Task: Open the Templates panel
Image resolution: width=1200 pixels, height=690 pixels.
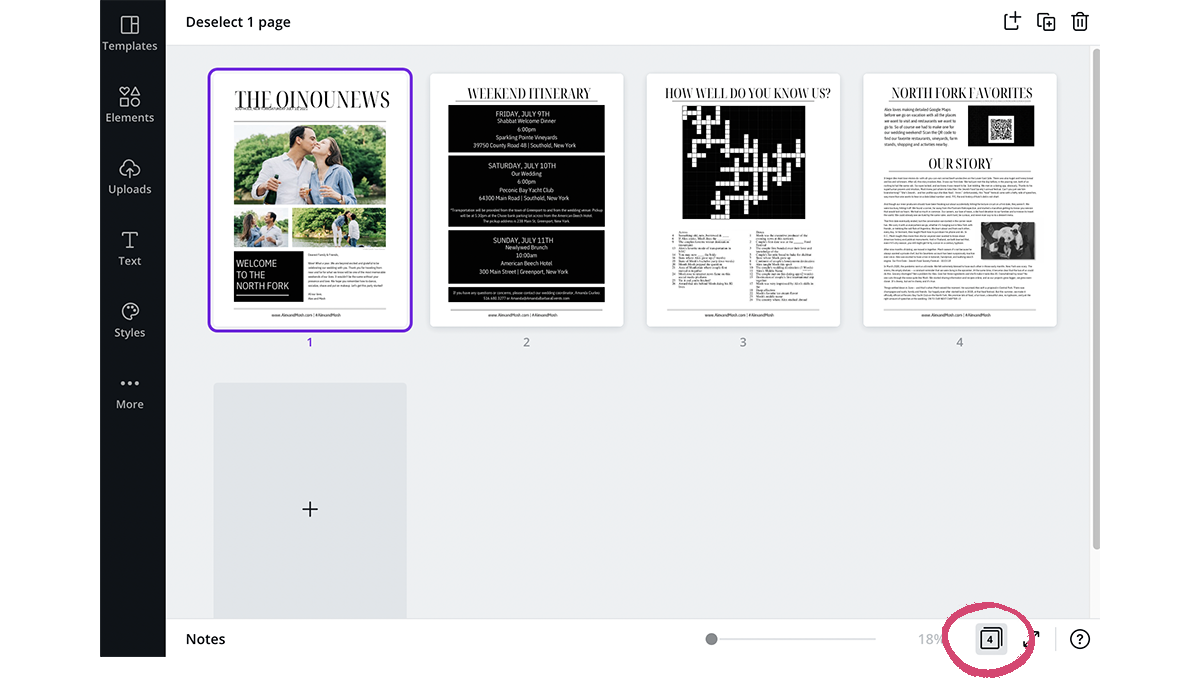Action: pos(130,33)
